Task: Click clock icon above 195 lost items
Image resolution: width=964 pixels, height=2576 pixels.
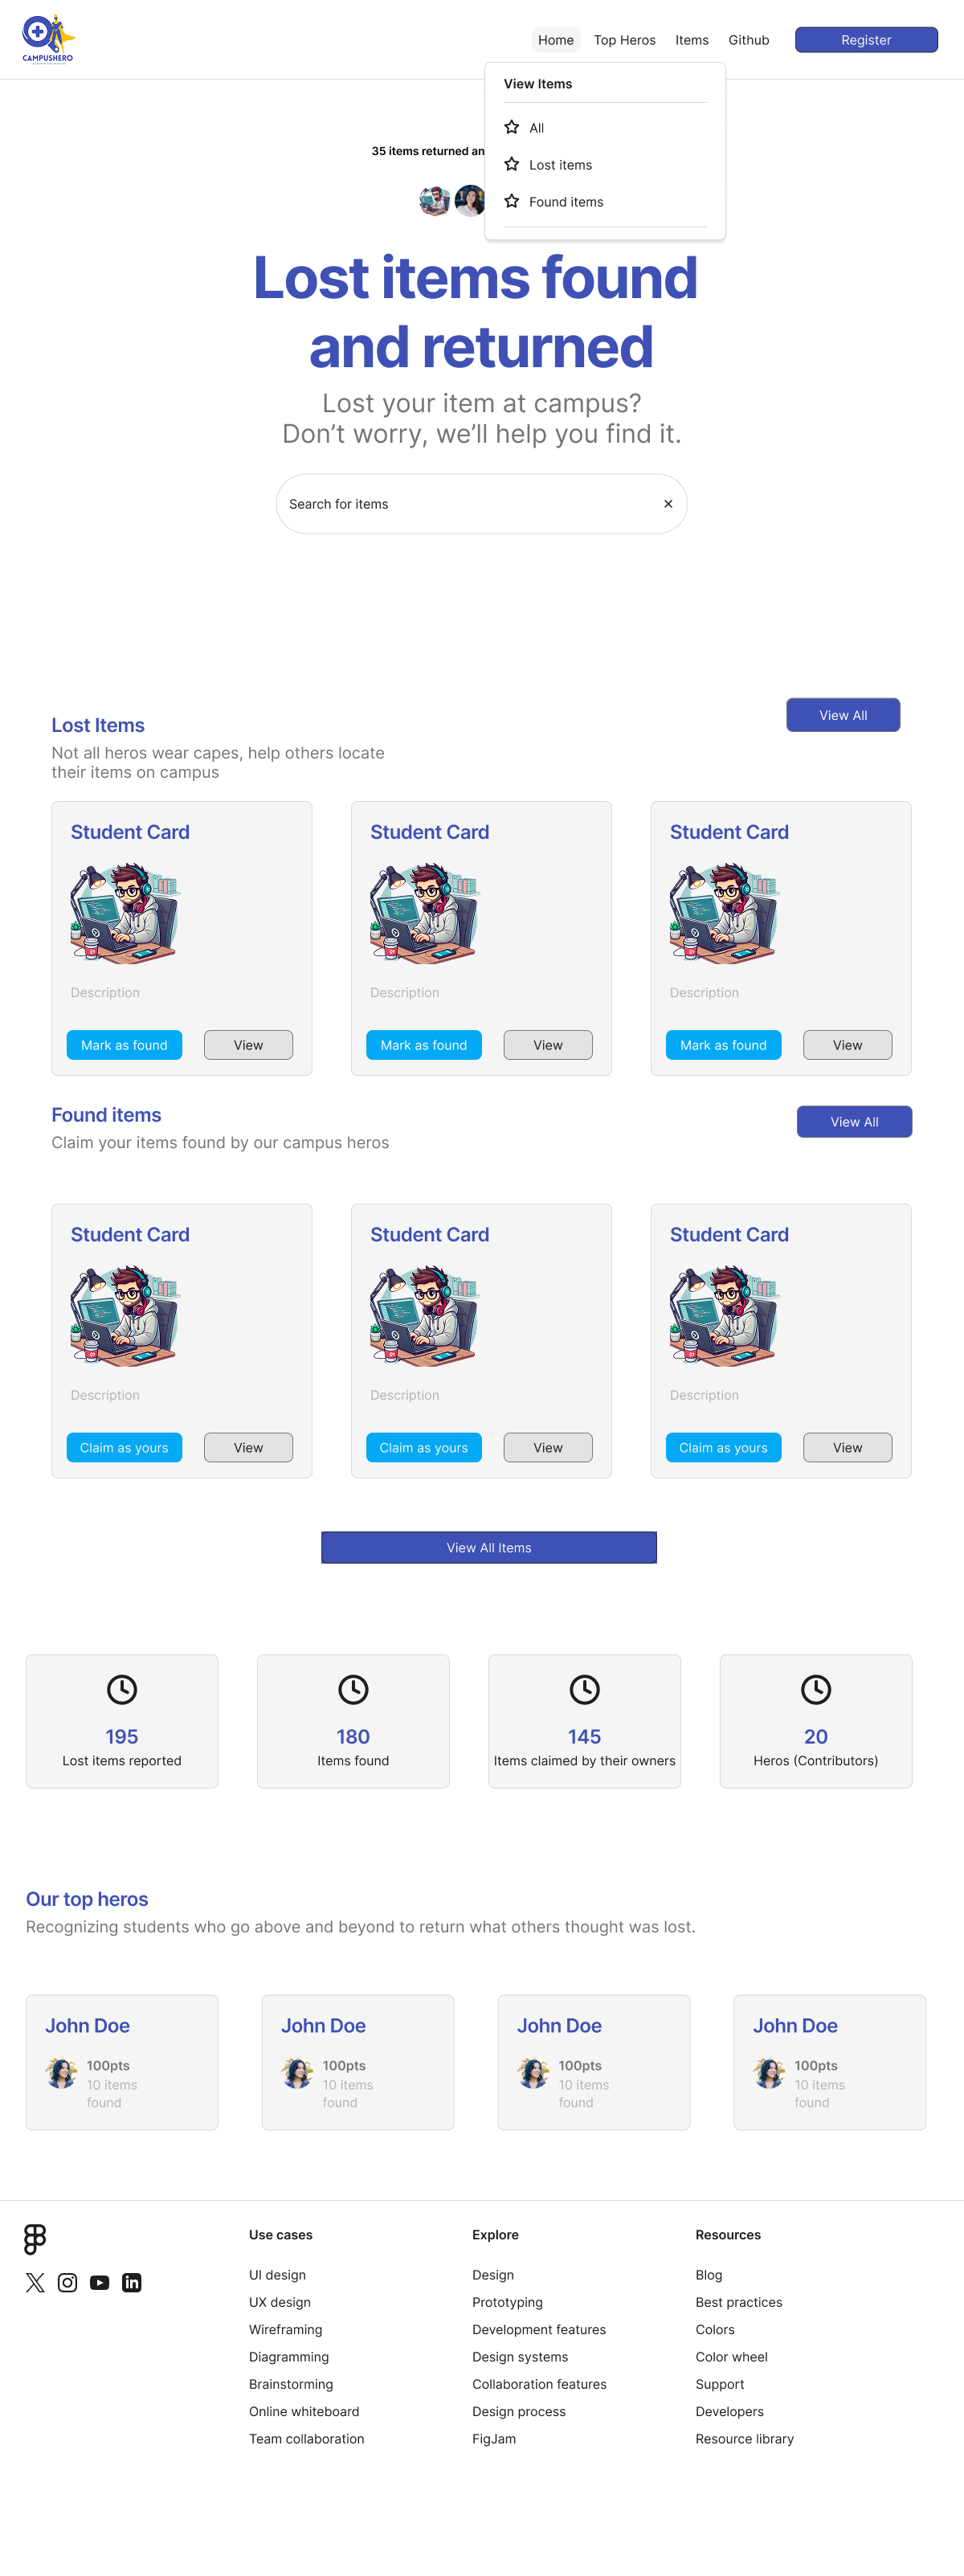Action: pos(122,1689)
